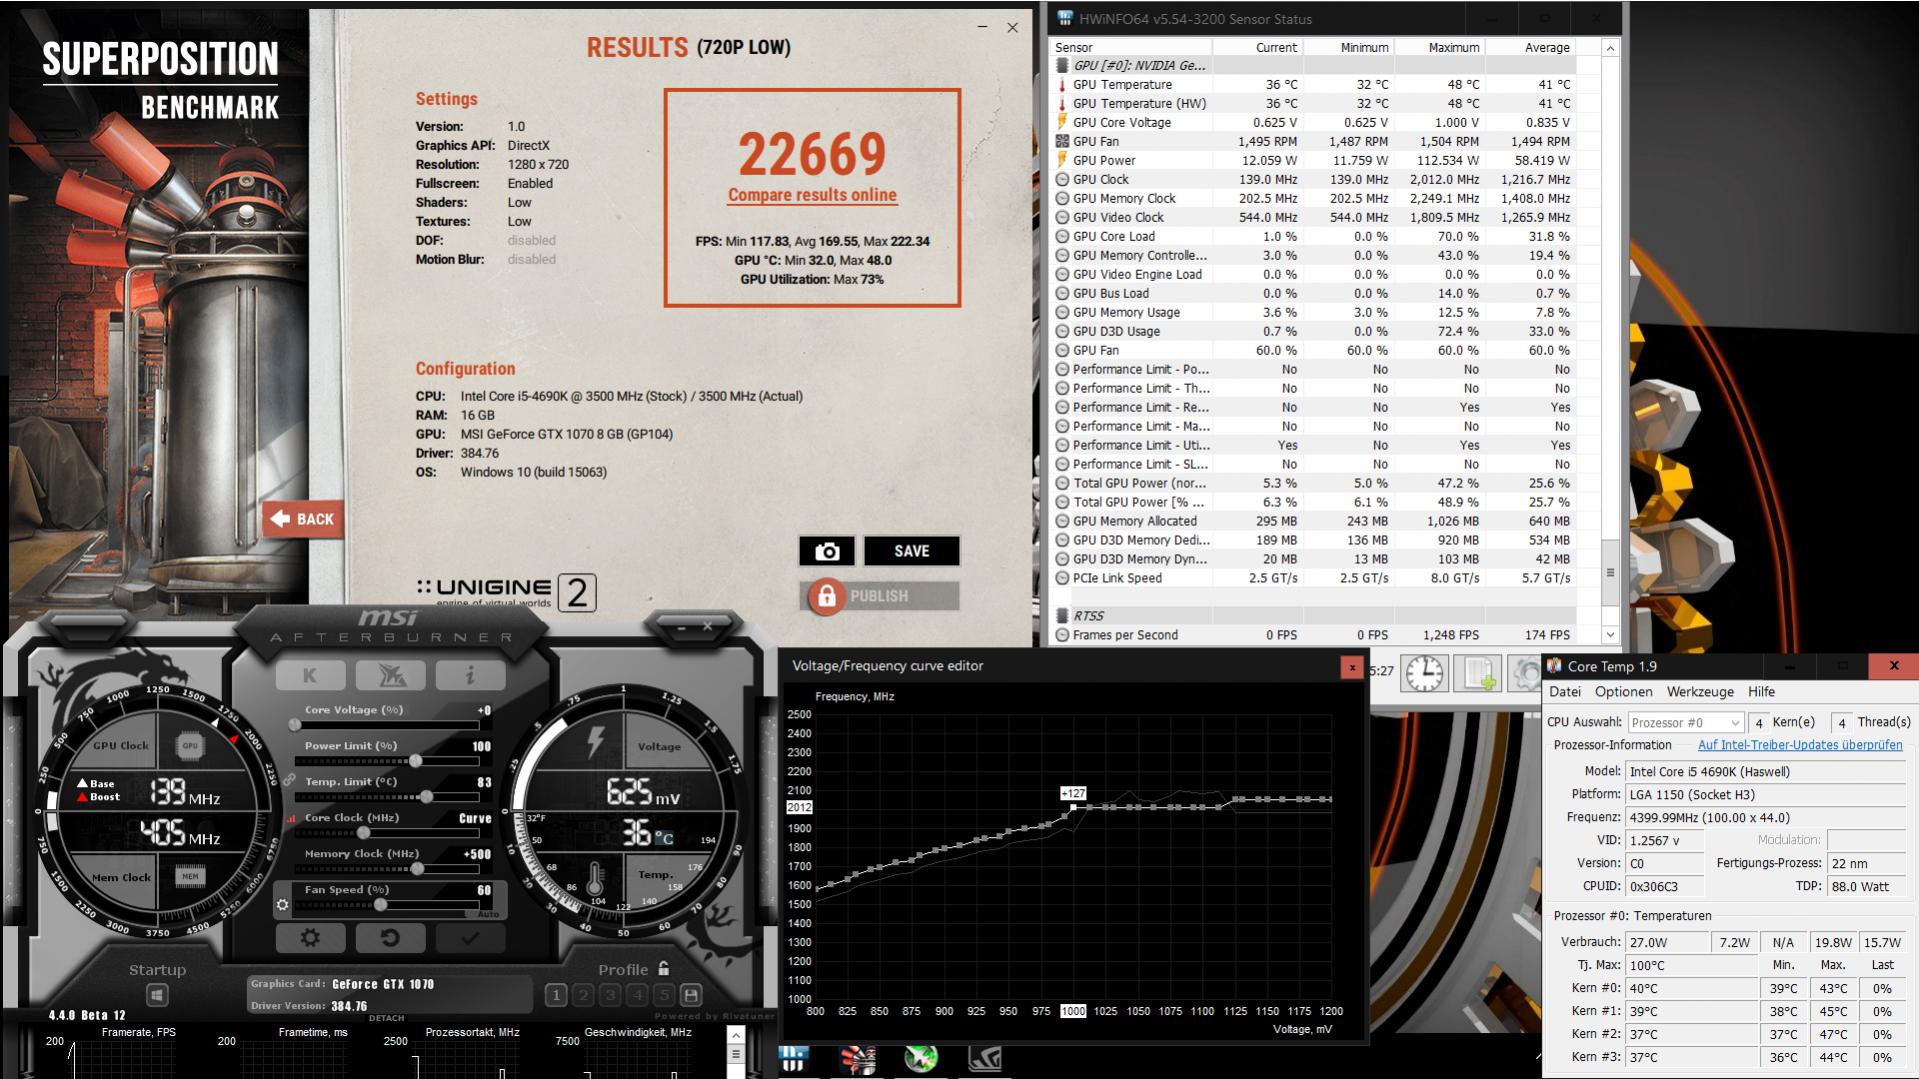This screenshot has width=1919, height=1079.
Task: Click the Memory Clock slider handle
Action: 417,869
